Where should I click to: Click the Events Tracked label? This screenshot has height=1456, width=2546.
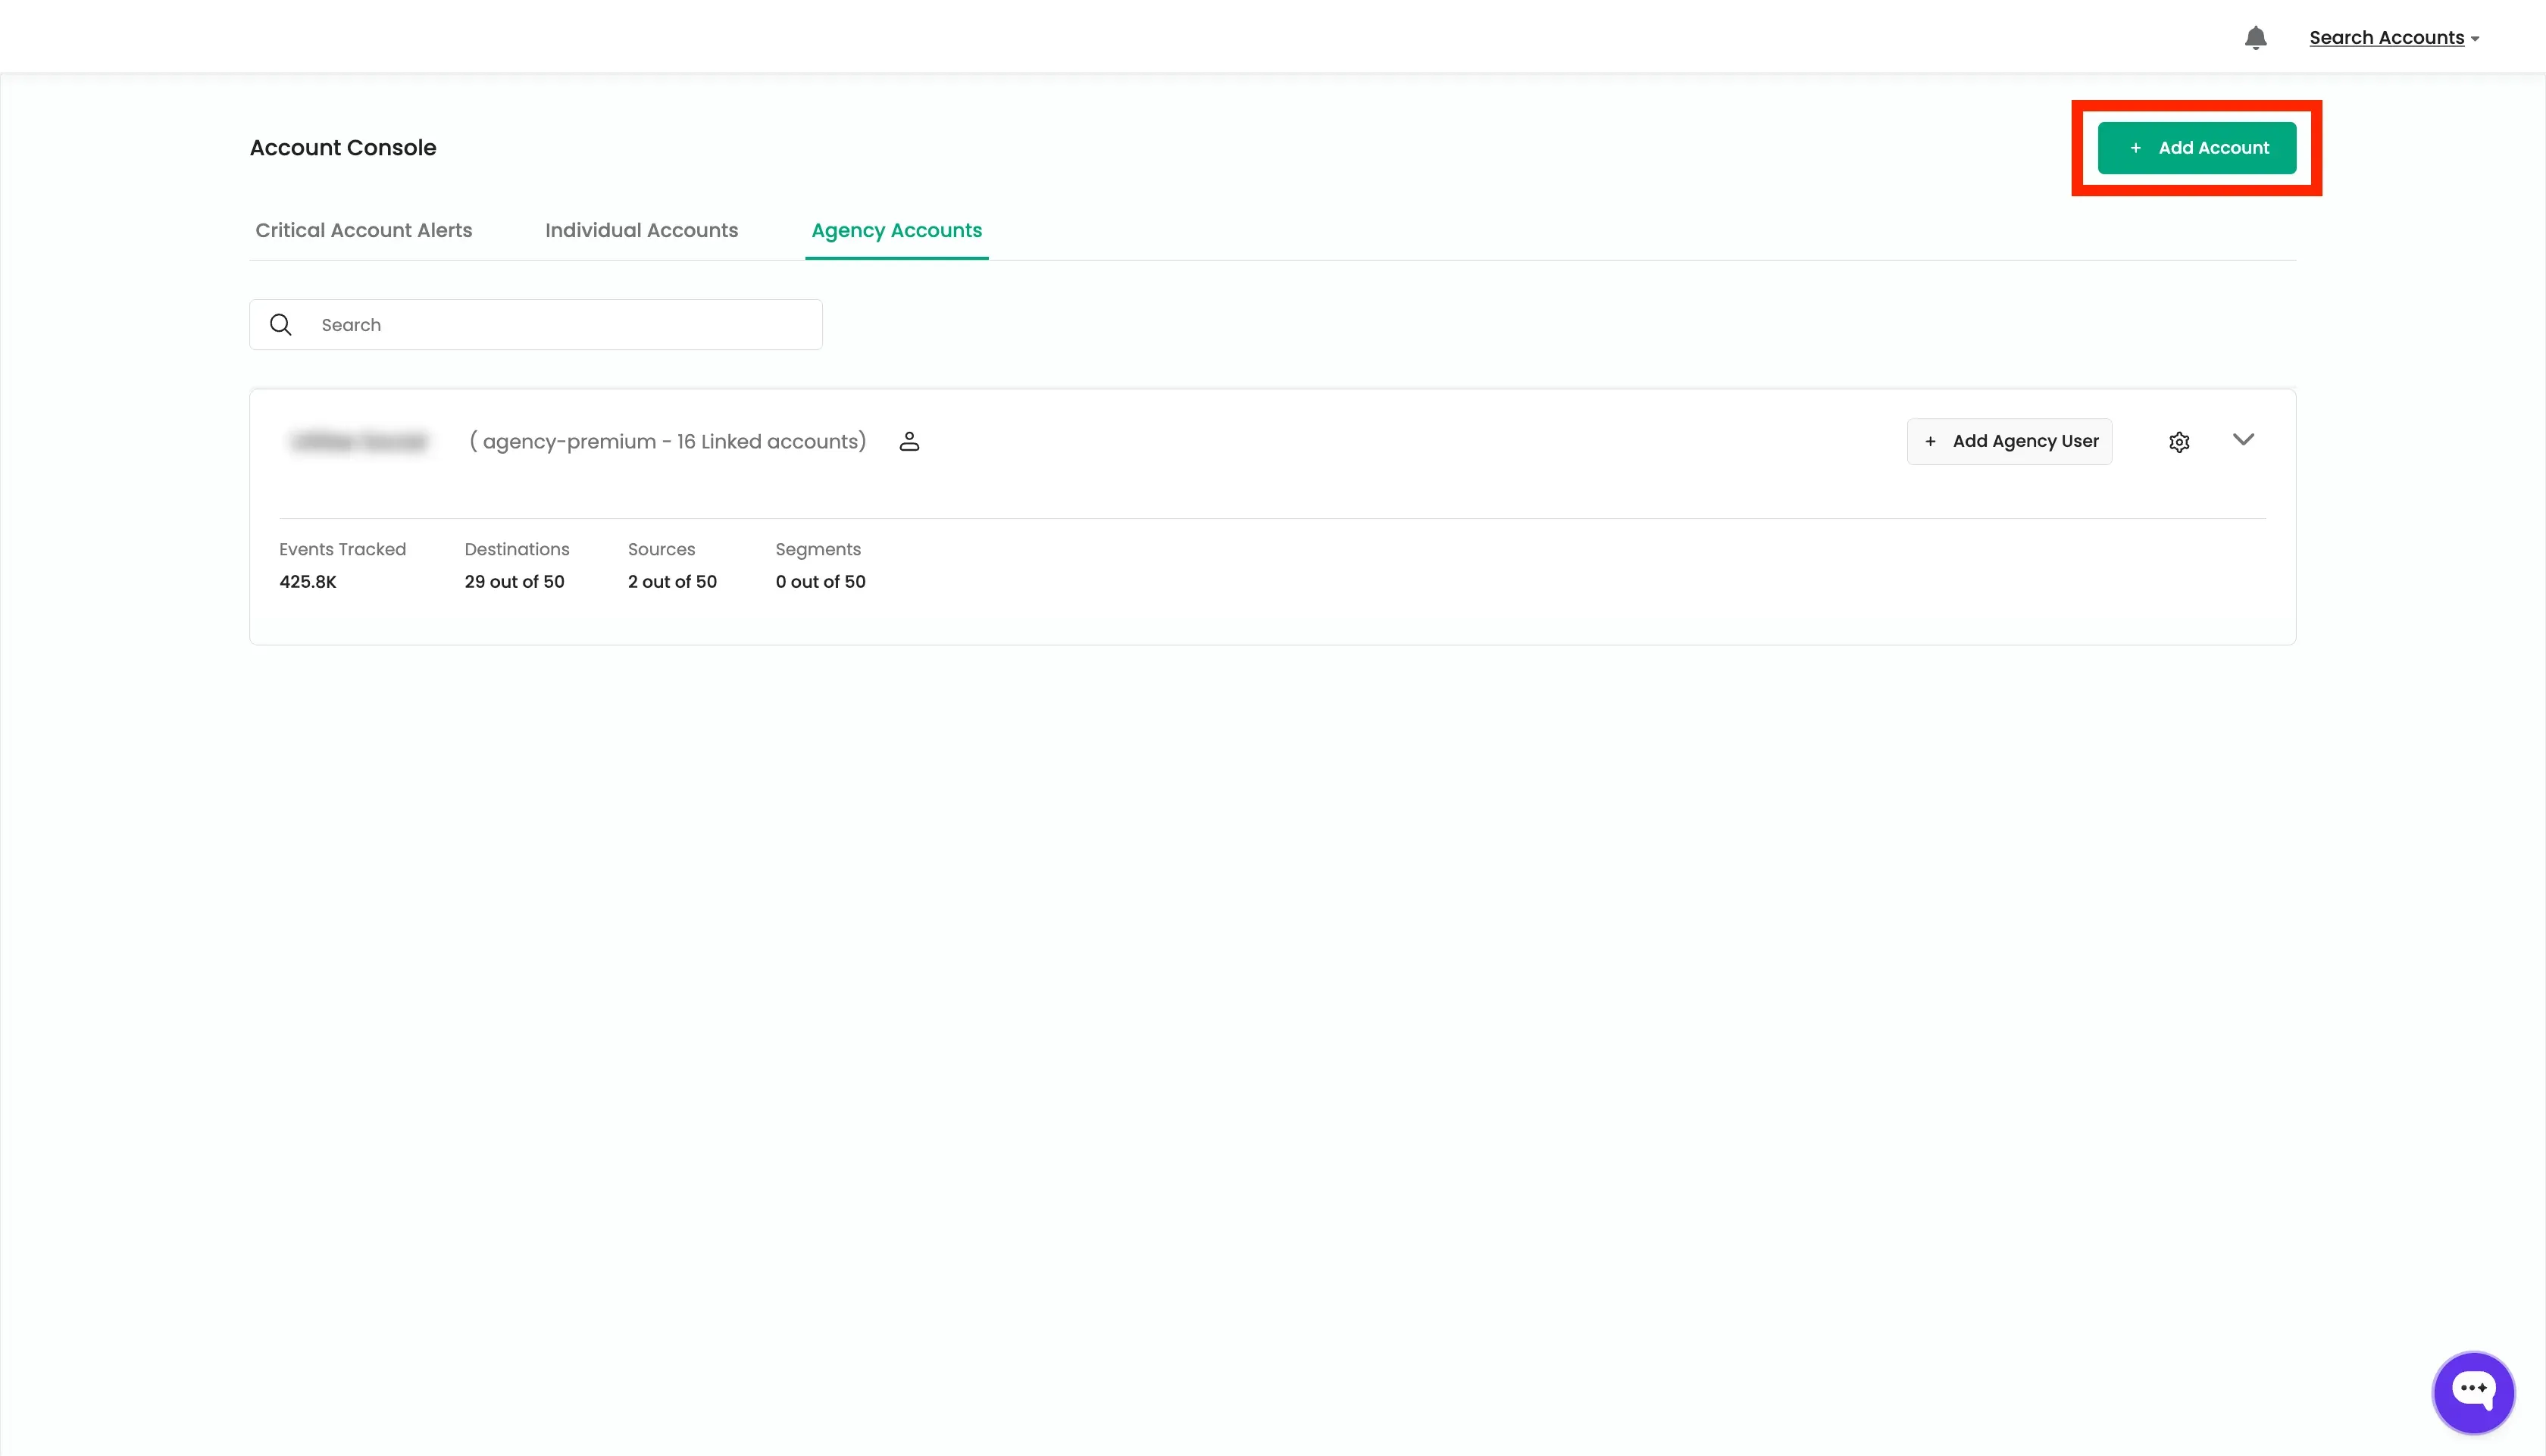point(342,549)
